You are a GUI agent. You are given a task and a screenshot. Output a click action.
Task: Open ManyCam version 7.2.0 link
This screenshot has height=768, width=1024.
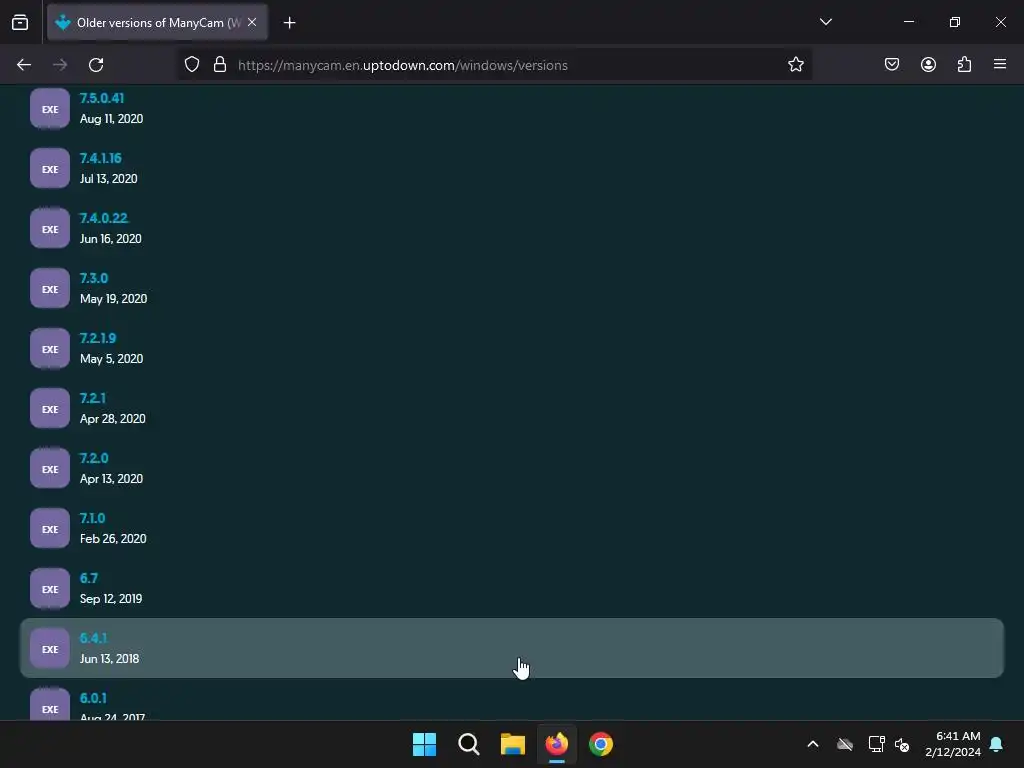tap(94, 458)
